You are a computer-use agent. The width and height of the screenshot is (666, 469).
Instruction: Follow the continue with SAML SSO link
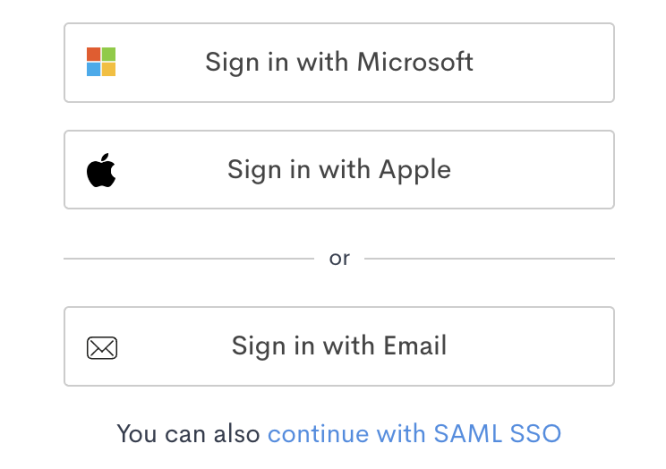pos(415,434)
